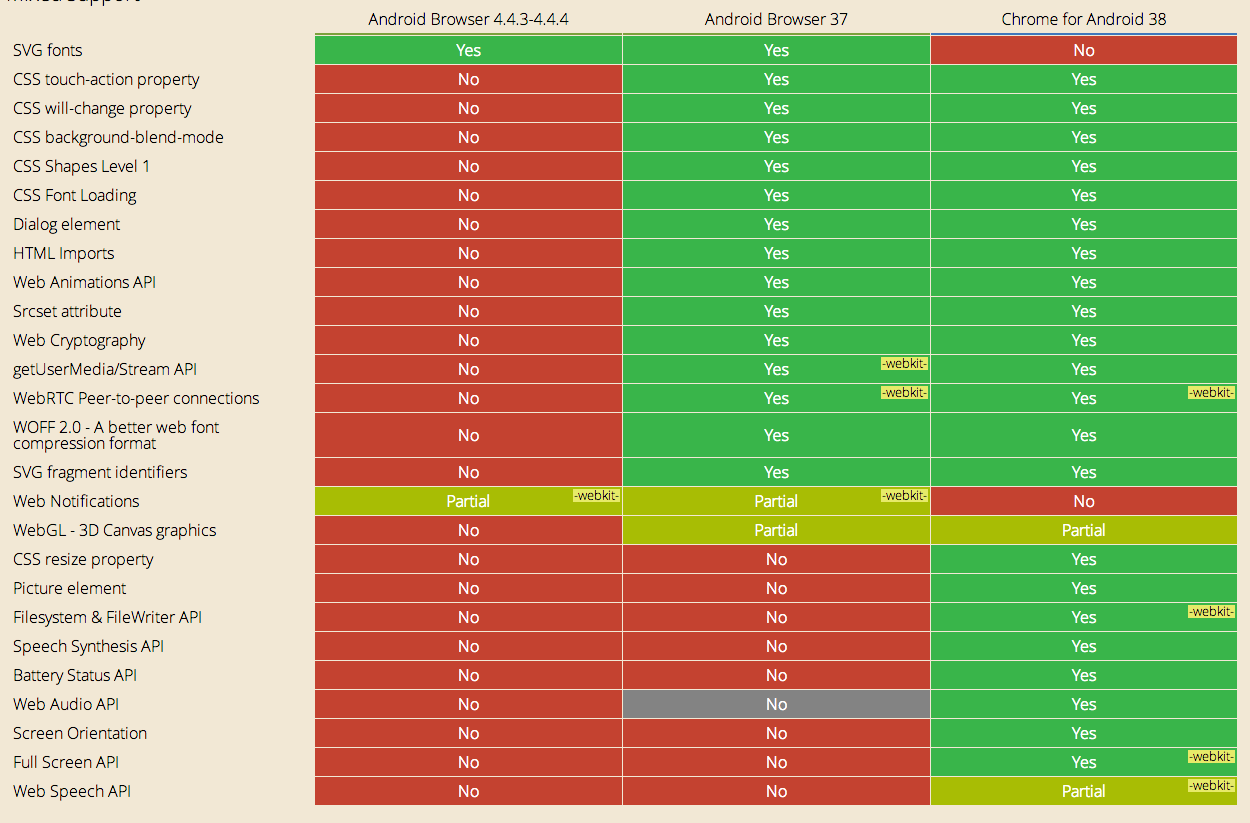Viewport: 1250px width, 823px height.
Task: Click Speech Synthesis API 'No' cell under Android Browser 4.4.3-4.4.4
Action: [468, 646]
